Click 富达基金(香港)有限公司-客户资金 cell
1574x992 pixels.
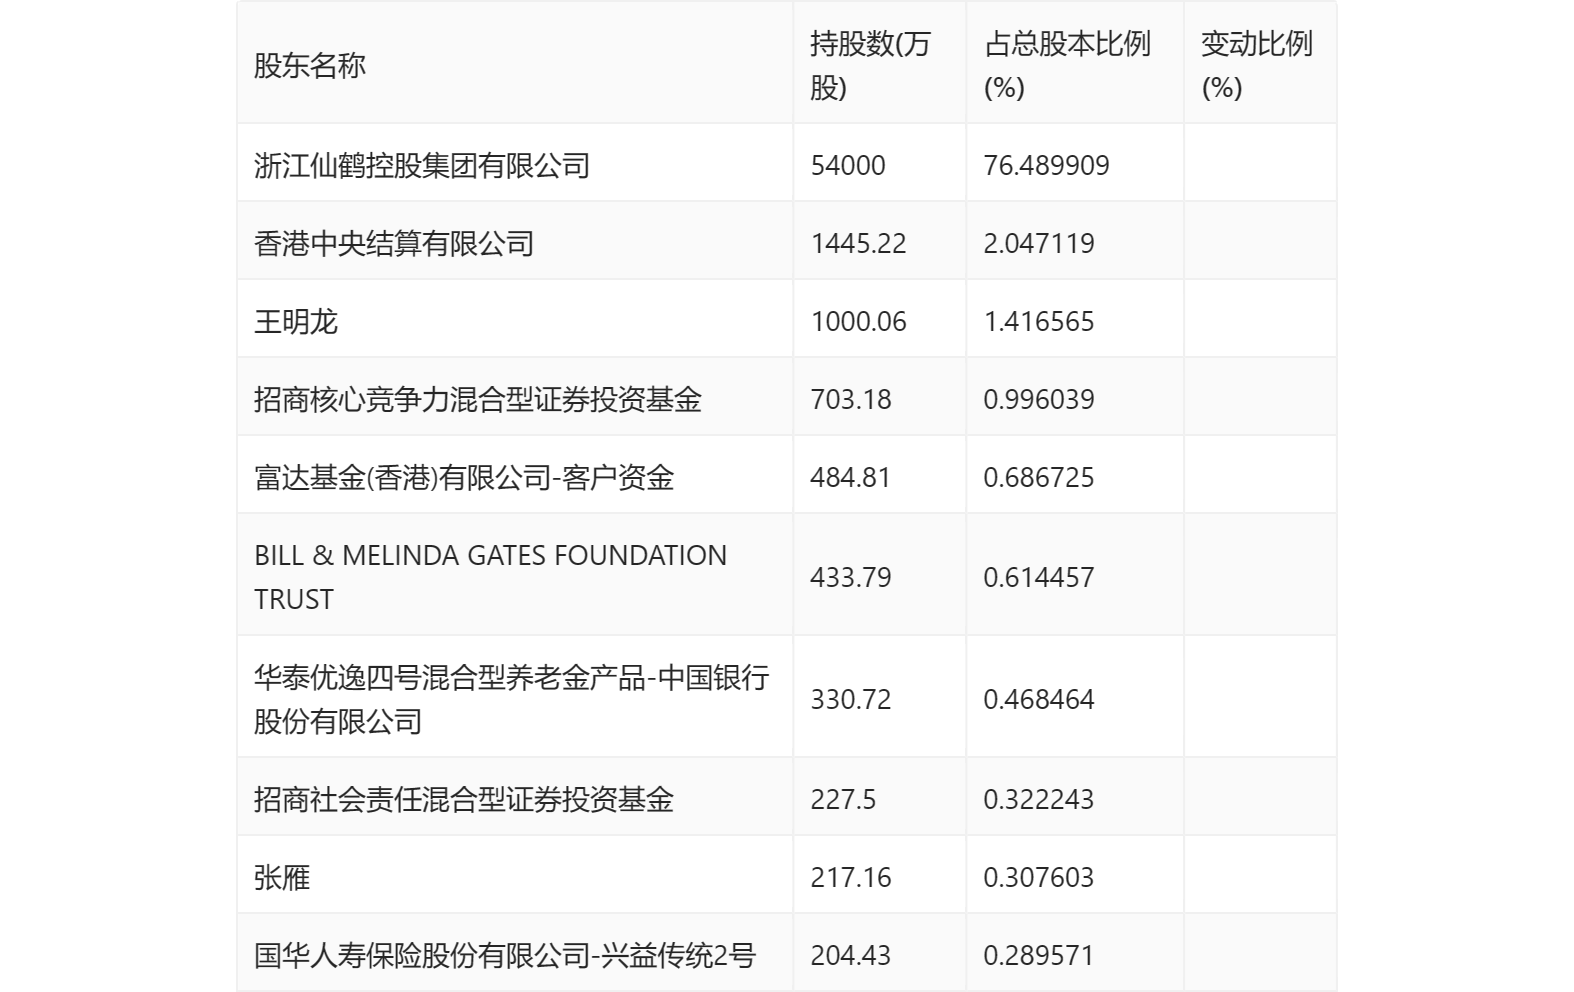[x=464, y=477]
